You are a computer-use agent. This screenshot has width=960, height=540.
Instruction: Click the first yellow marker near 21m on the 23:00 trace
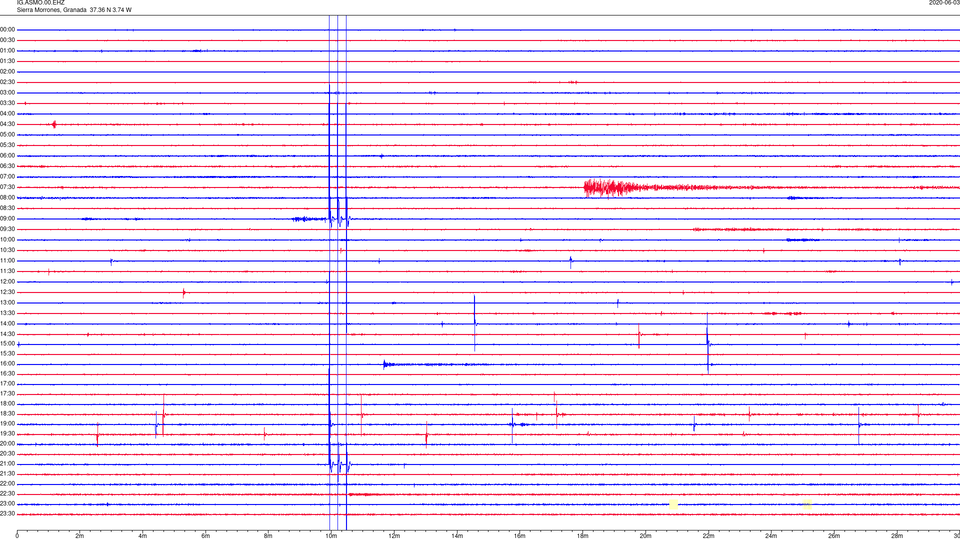coord(673,504)
